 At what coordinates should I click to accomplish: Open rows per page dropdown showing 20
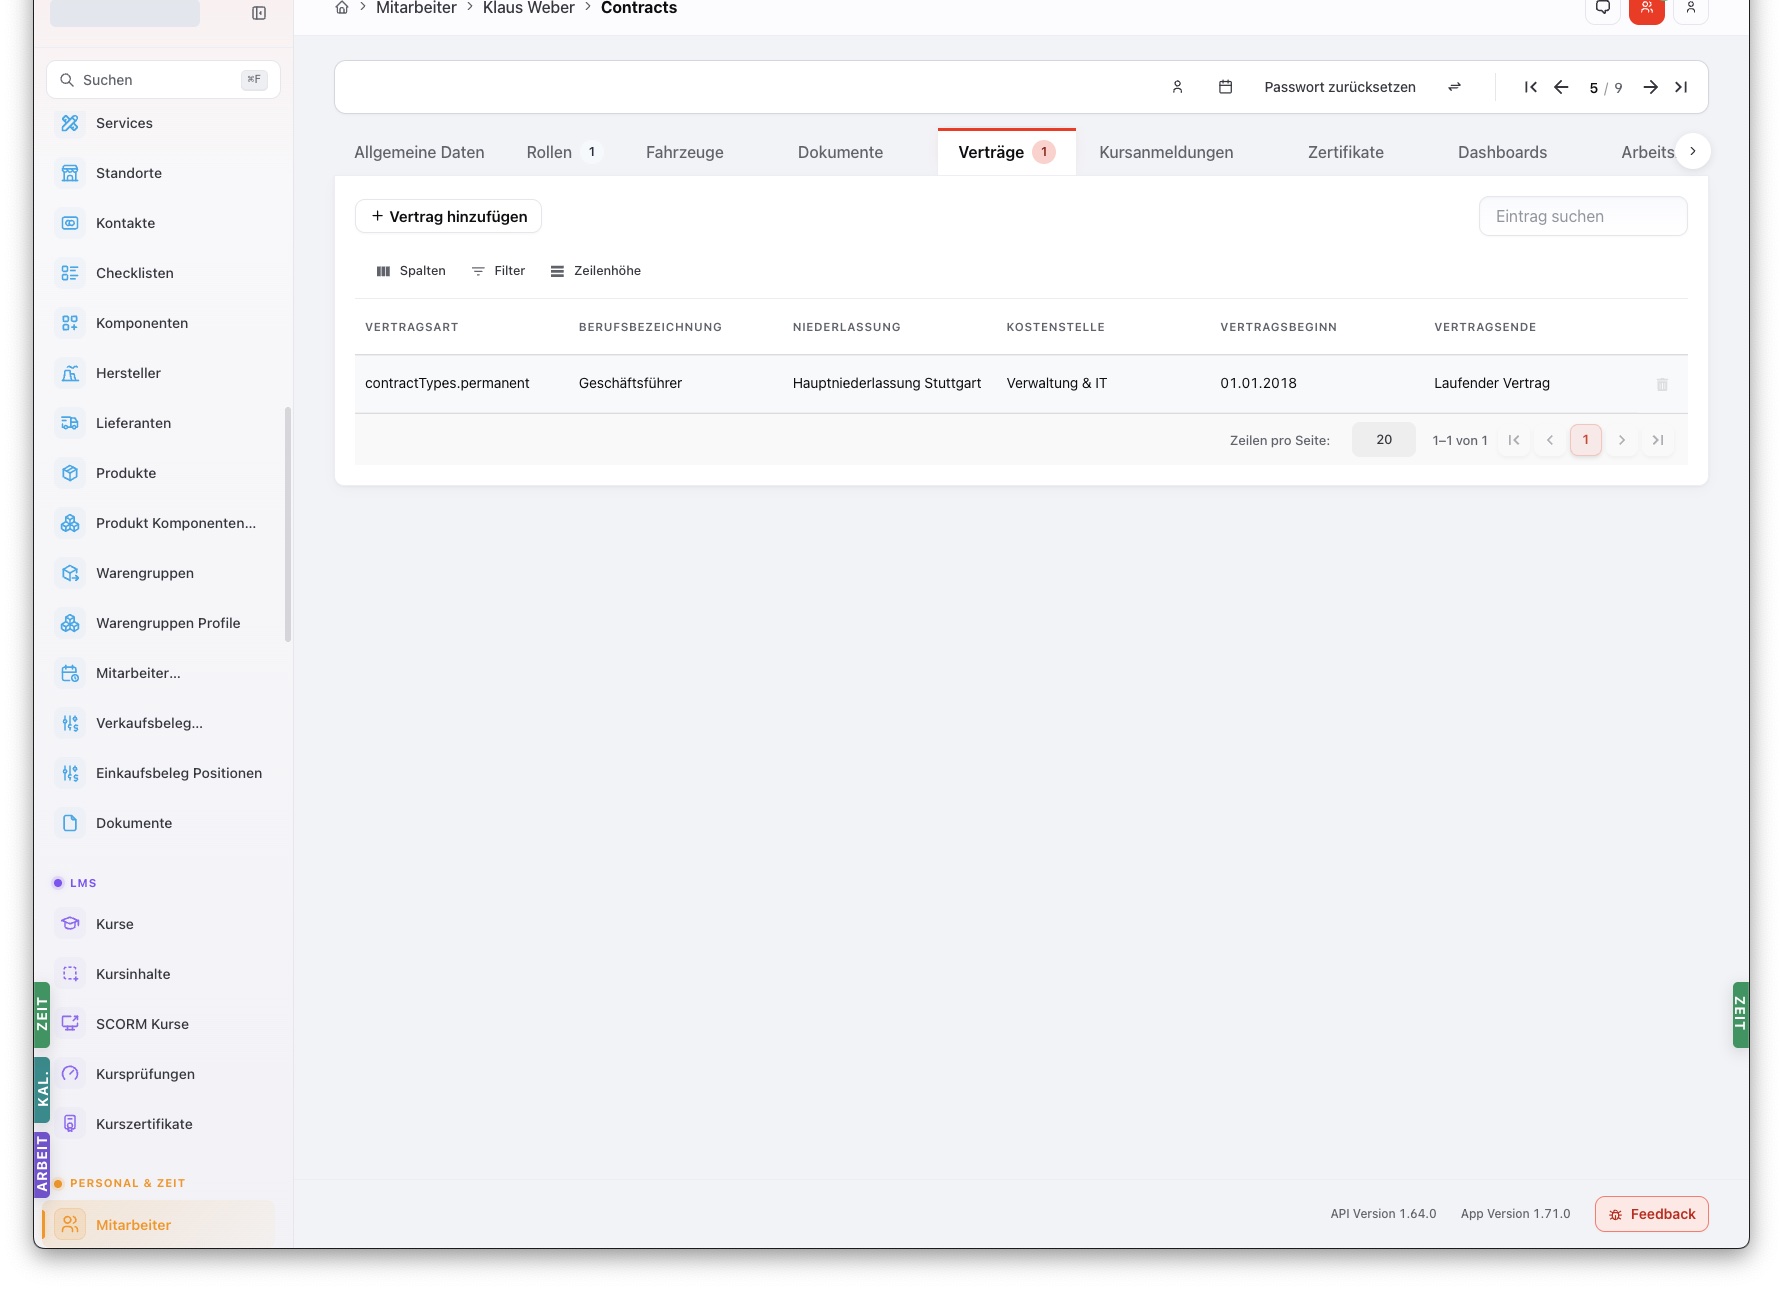pos(1383,440)
